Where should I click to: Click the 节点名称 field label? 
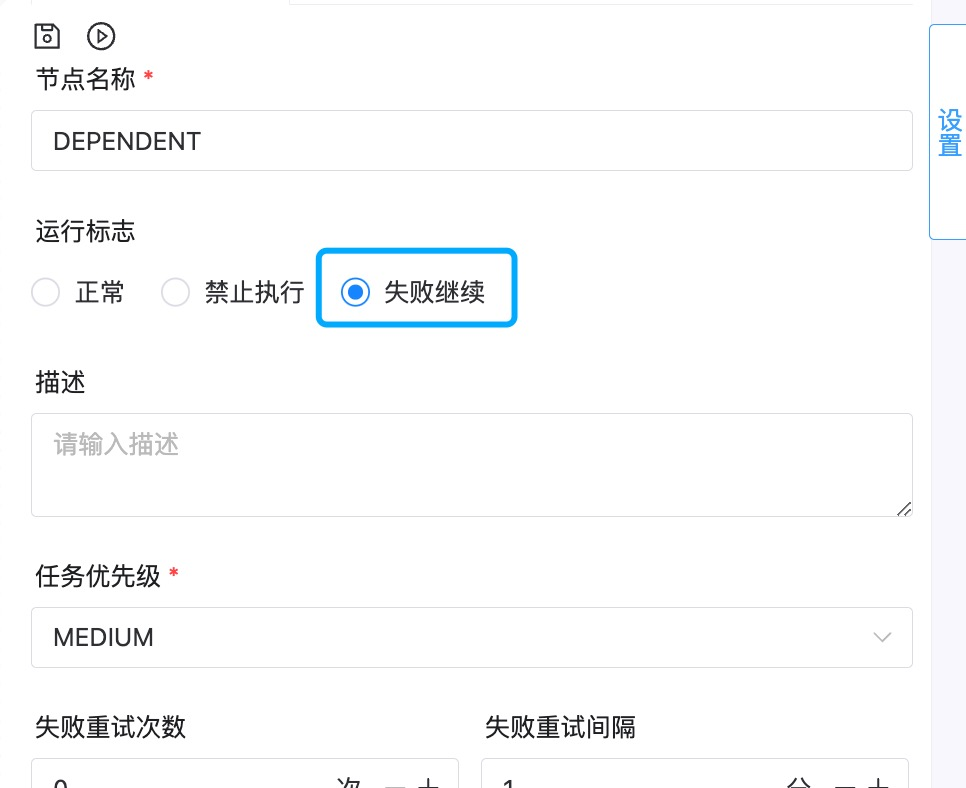pyautogui.click(x=85, y=80)
